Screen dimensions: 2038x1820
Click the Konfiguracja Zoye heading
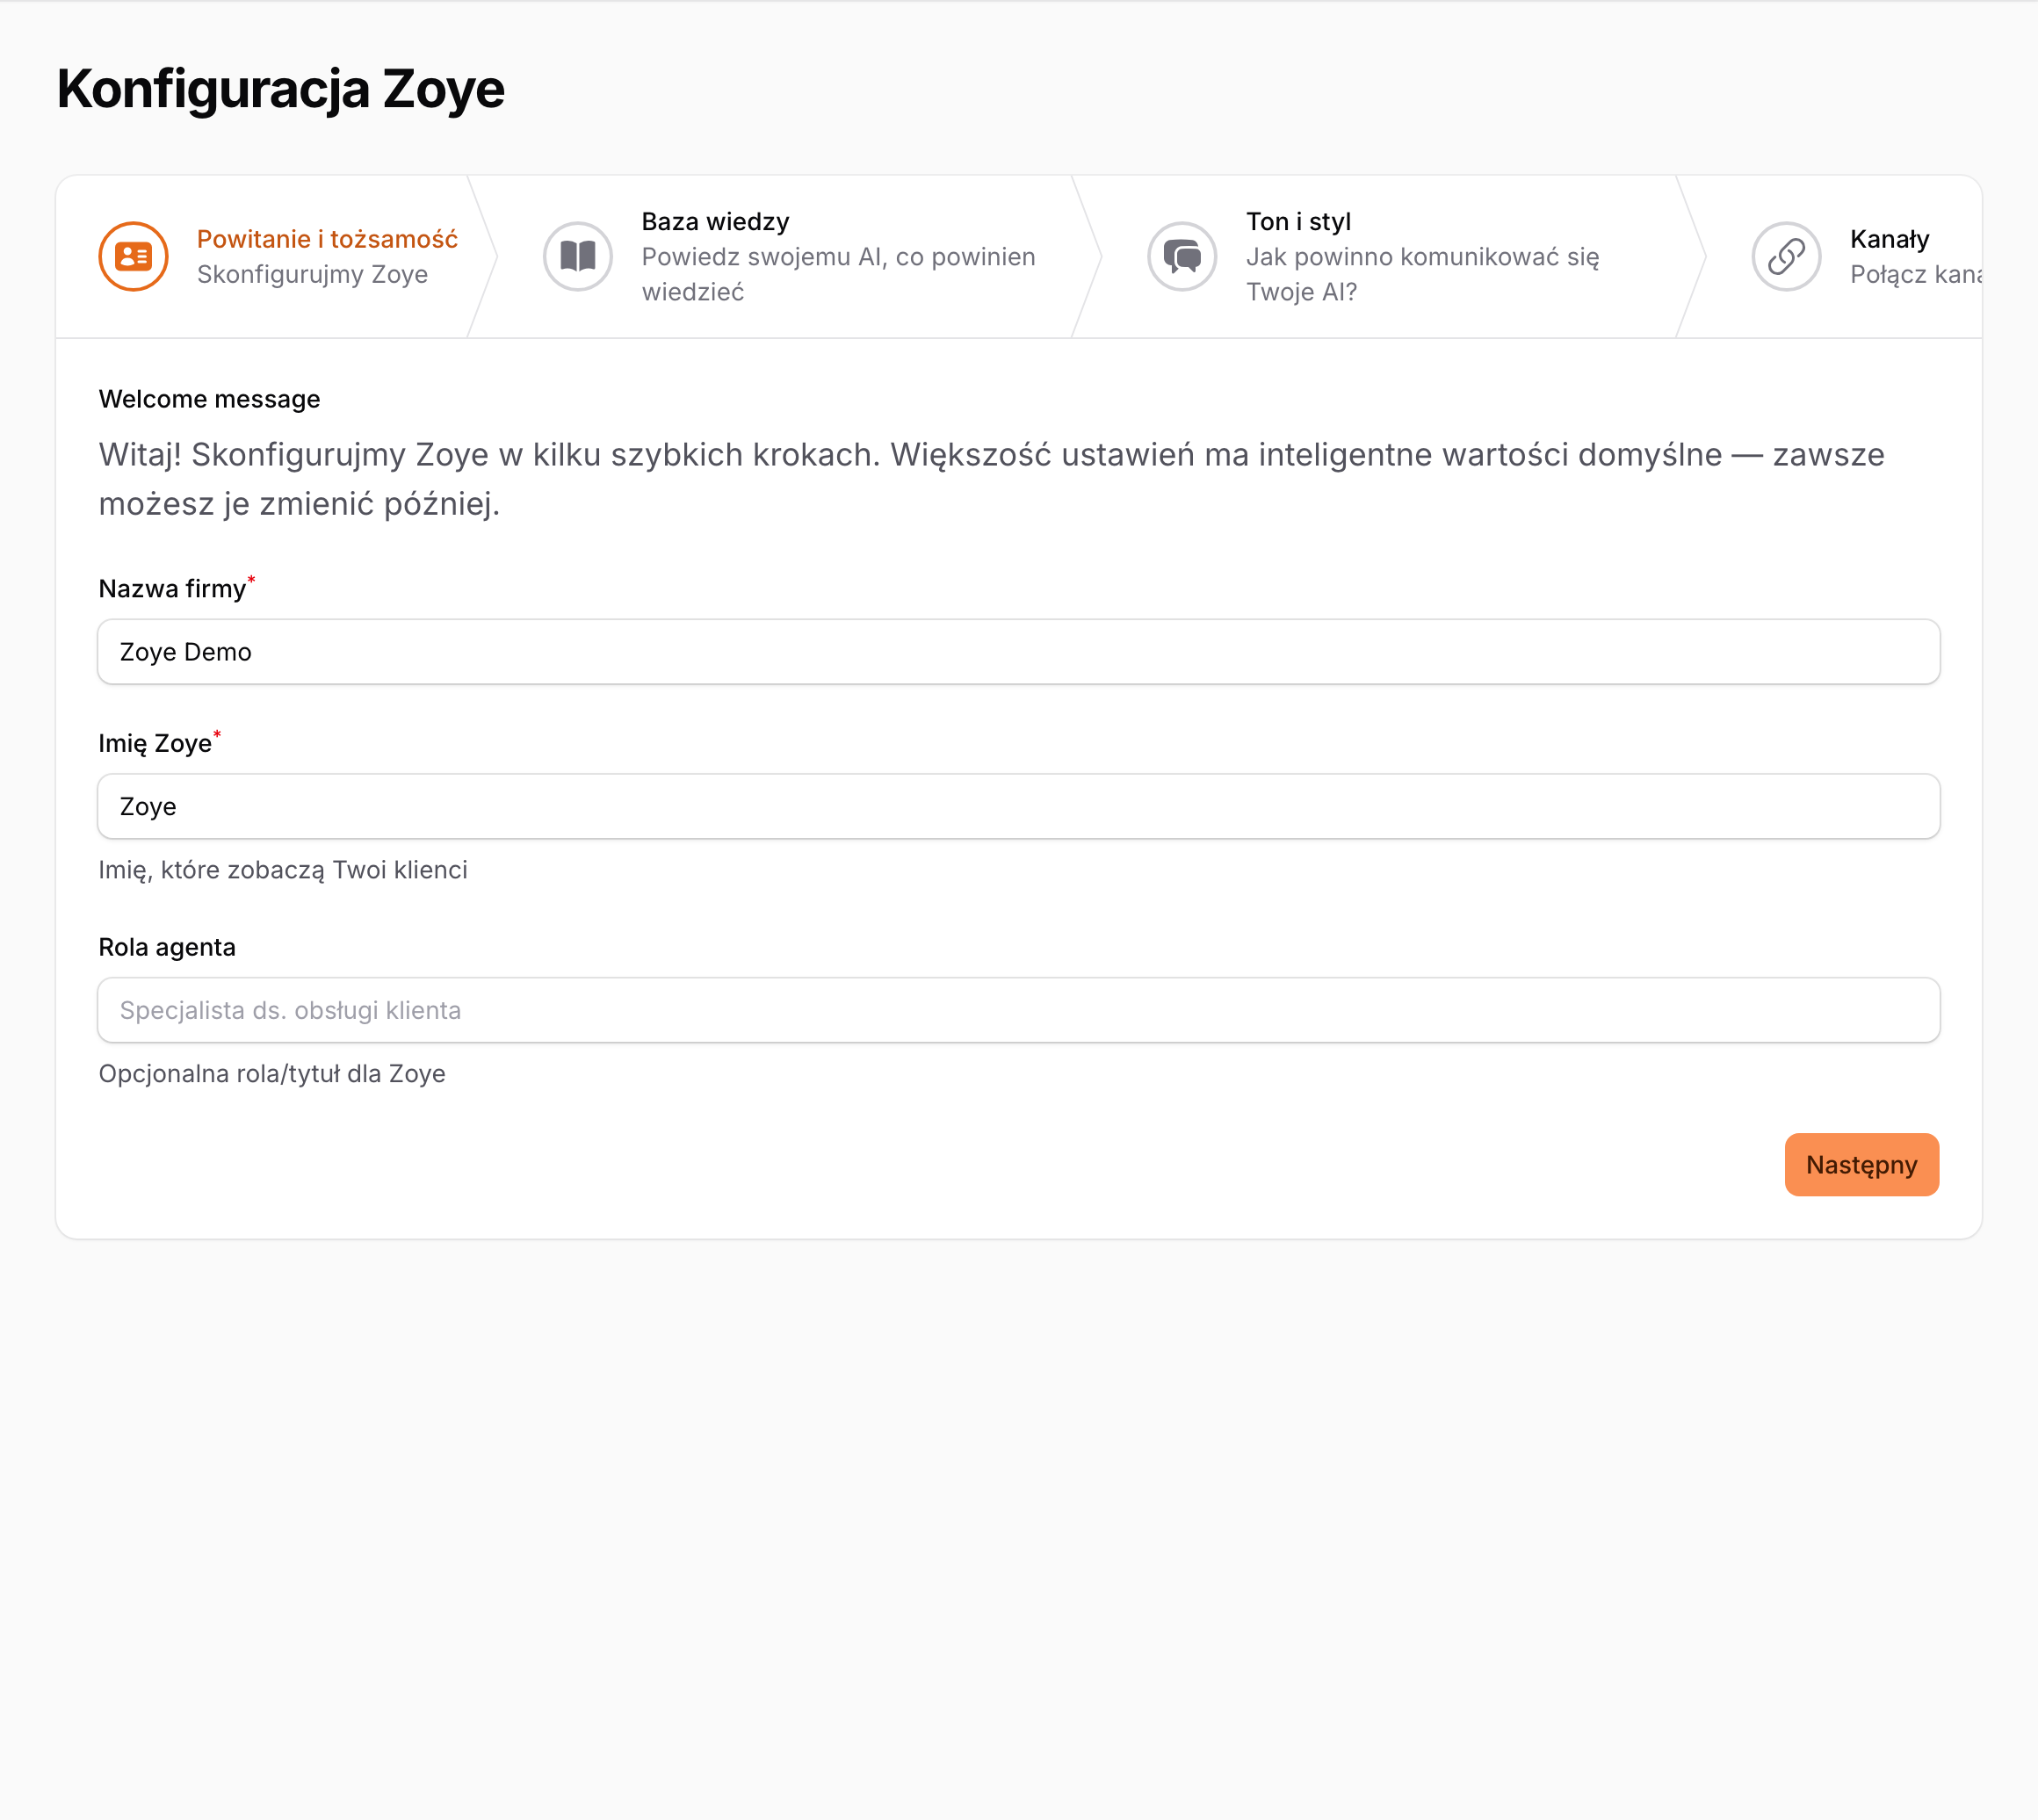click(281, 89)
